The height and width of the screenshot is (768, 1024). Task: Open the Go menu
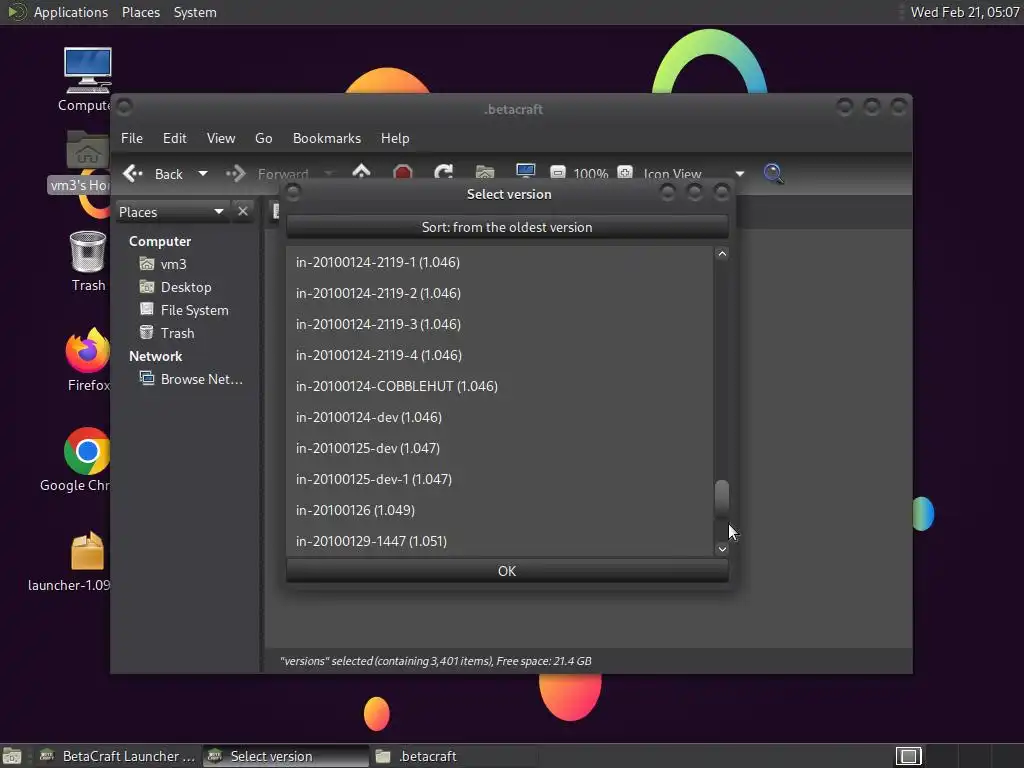click(263, 138)
